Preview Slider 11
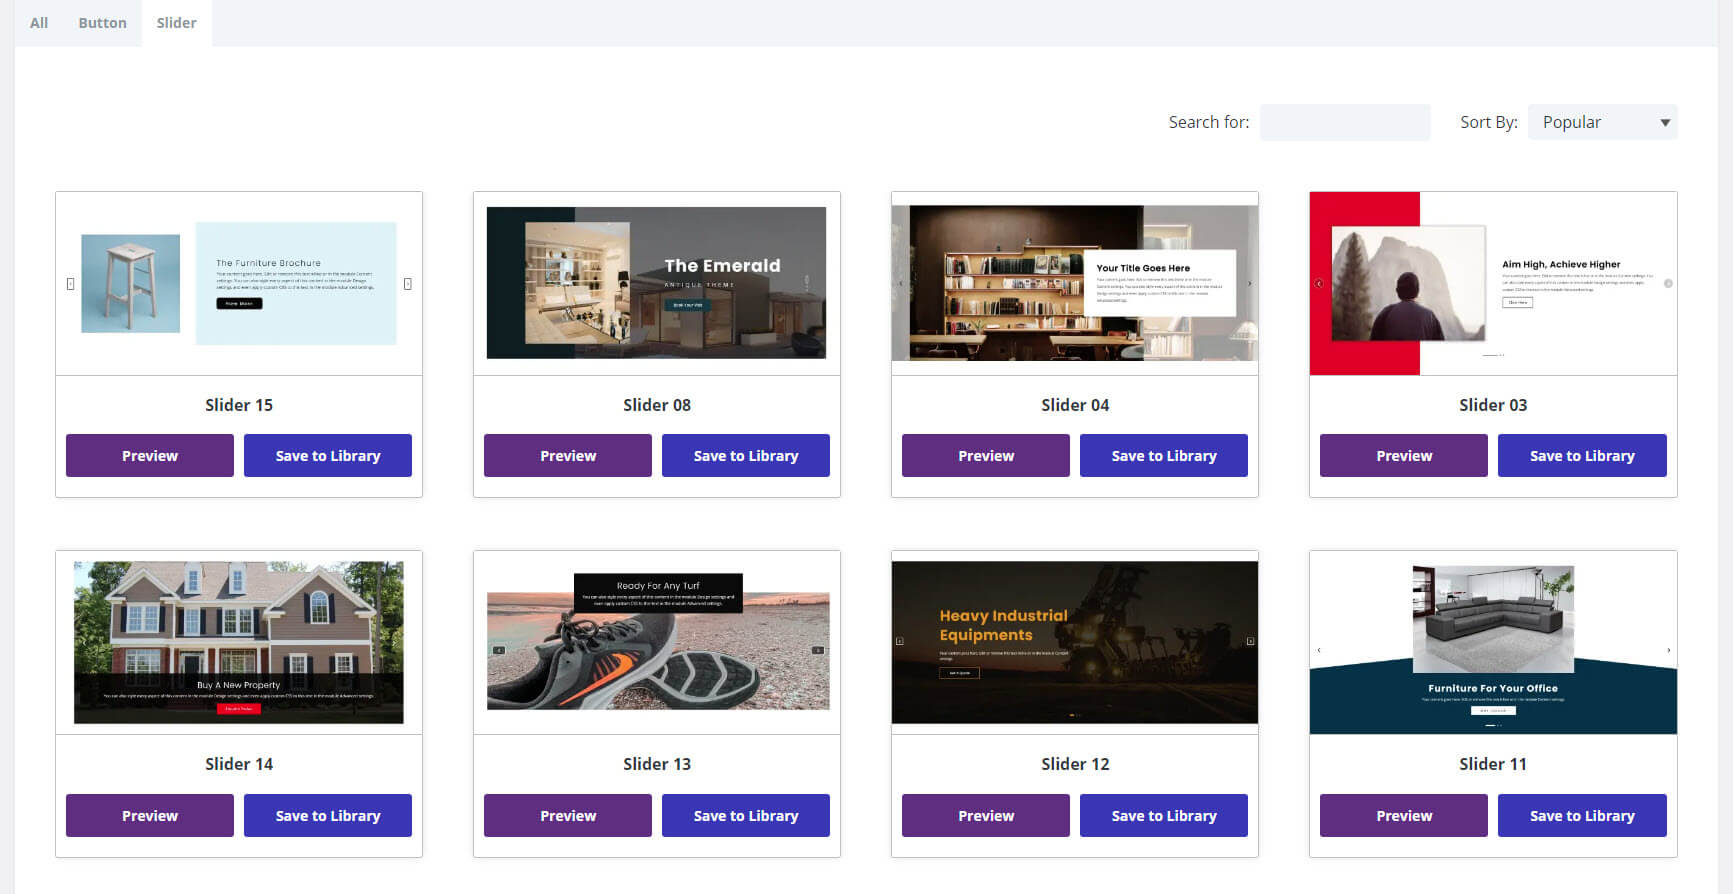Viewport: 1733px width, 894px height. [x=1404, y=815]
